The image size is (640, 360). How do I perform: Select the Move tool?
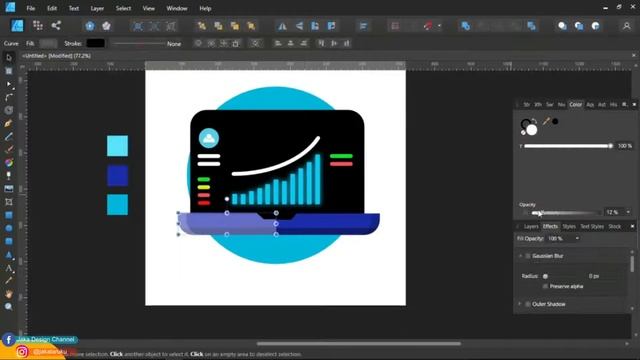click(9, 58)
